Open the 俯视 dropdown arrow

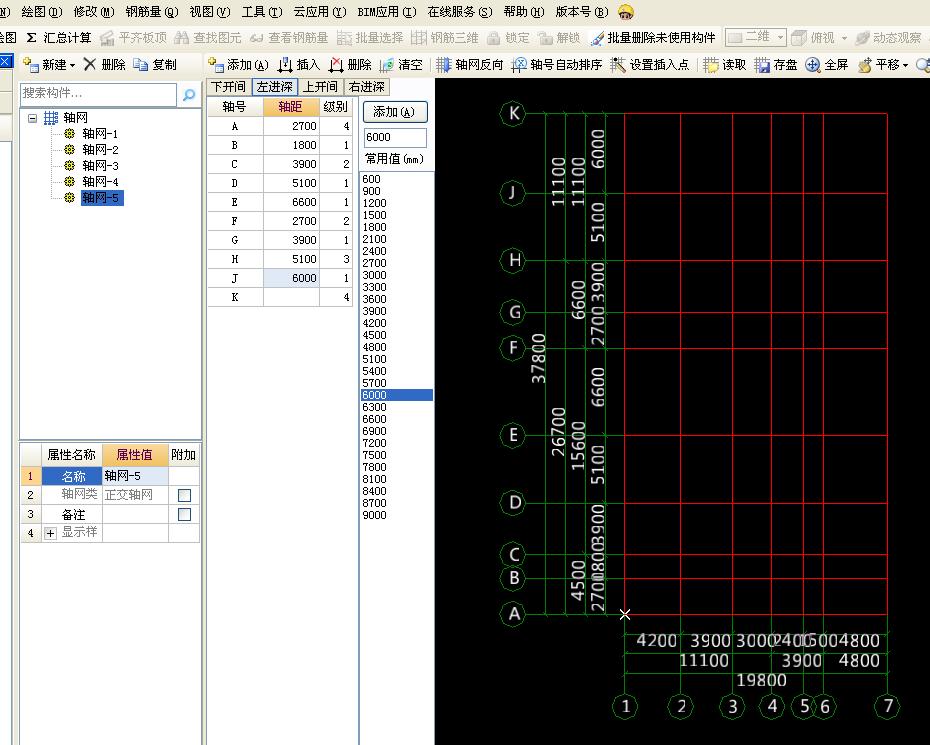coord(844,39)
